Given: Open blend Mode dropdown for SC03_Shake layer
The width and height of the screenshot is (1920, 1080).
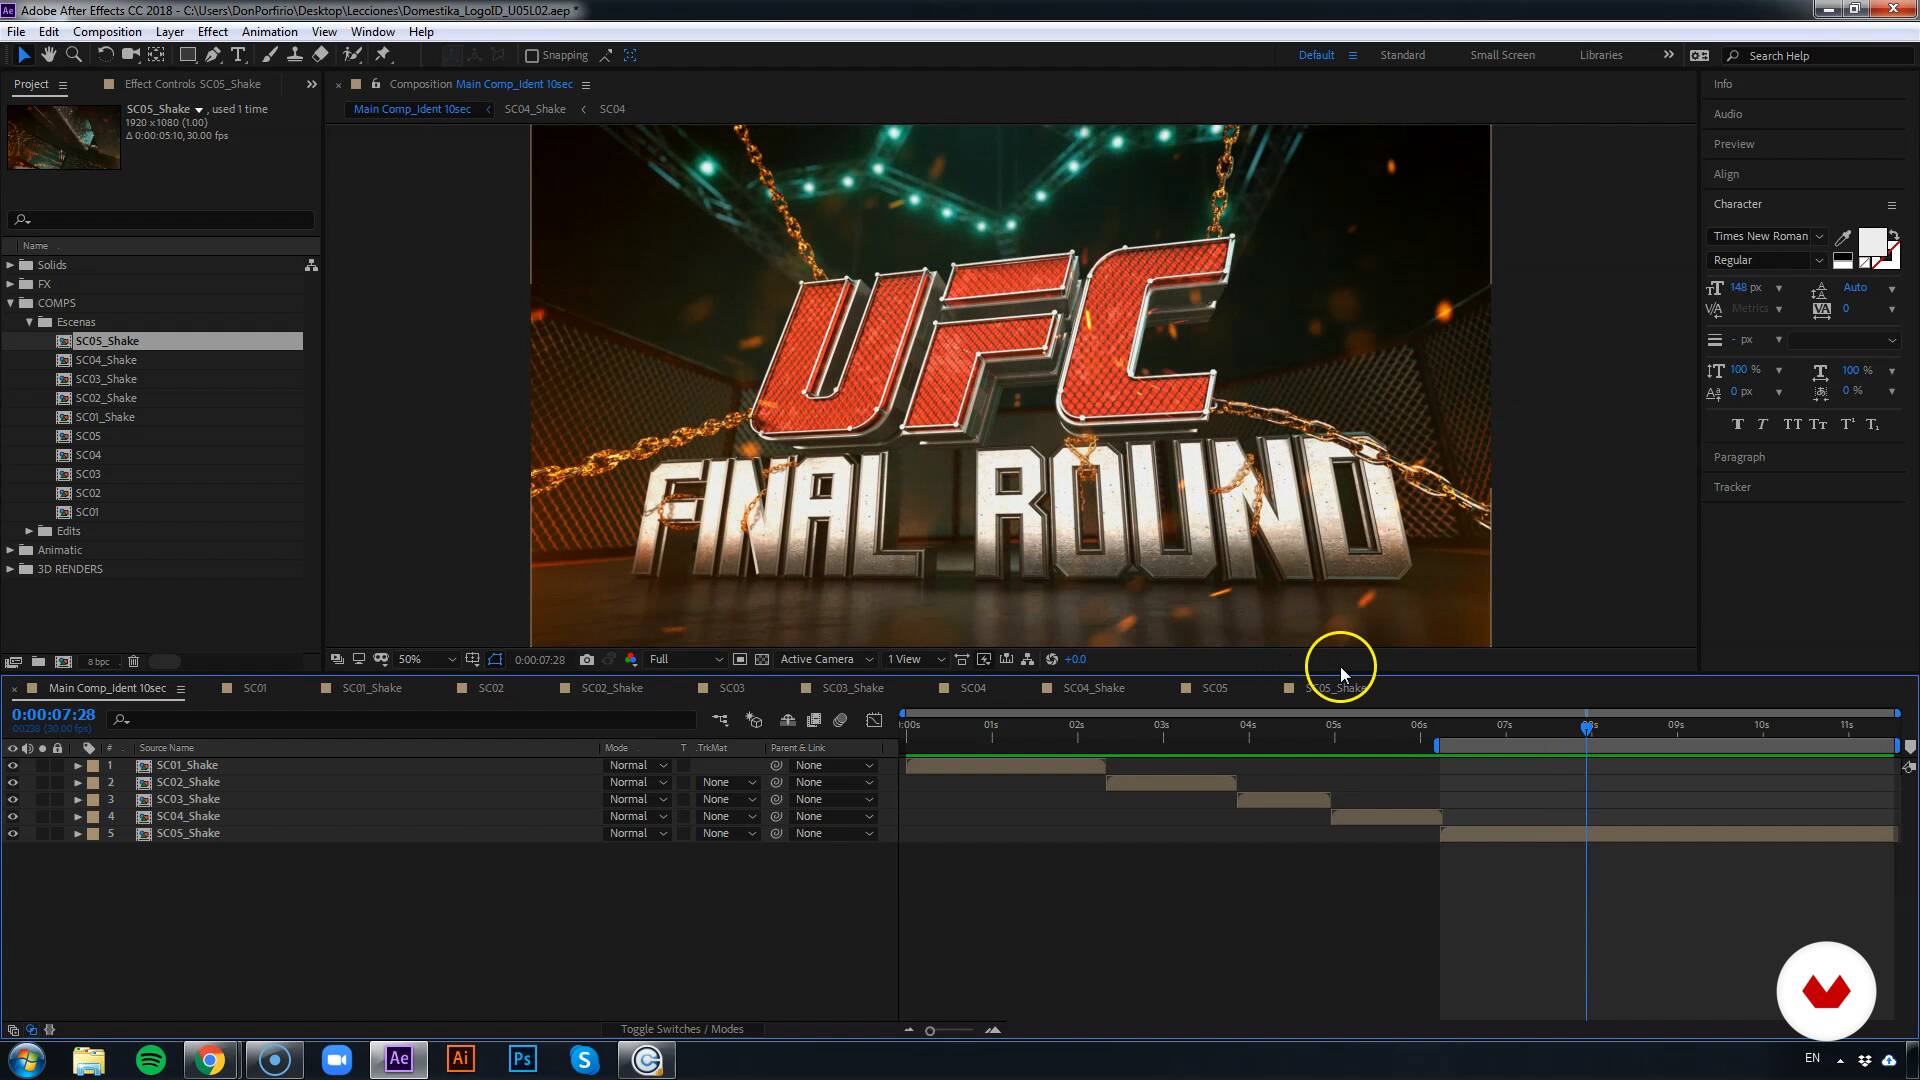Looking at the screenshot, I should tap(637, 800).
